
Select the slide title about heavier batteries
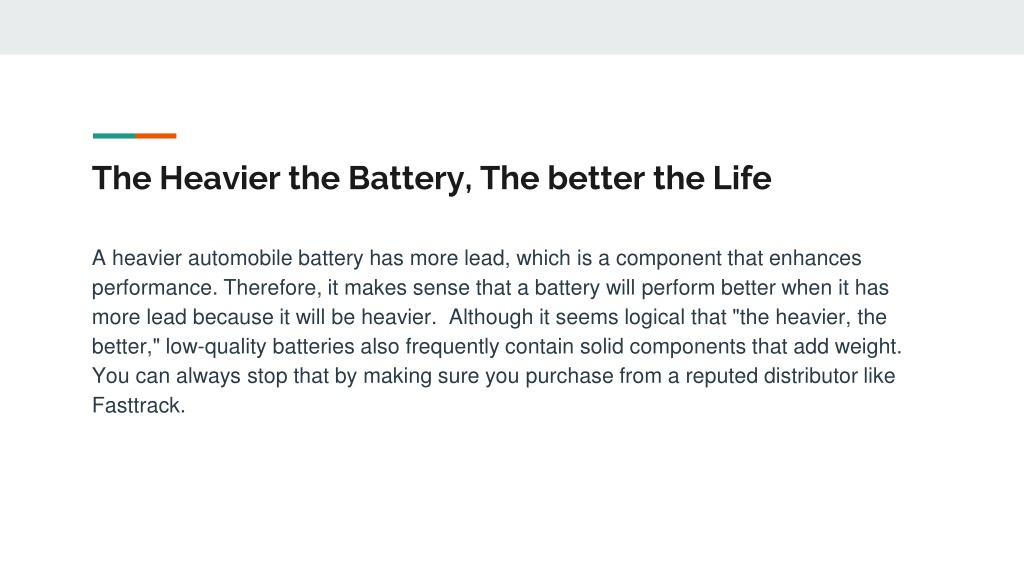pyautogui.click(x=432, y=178)
